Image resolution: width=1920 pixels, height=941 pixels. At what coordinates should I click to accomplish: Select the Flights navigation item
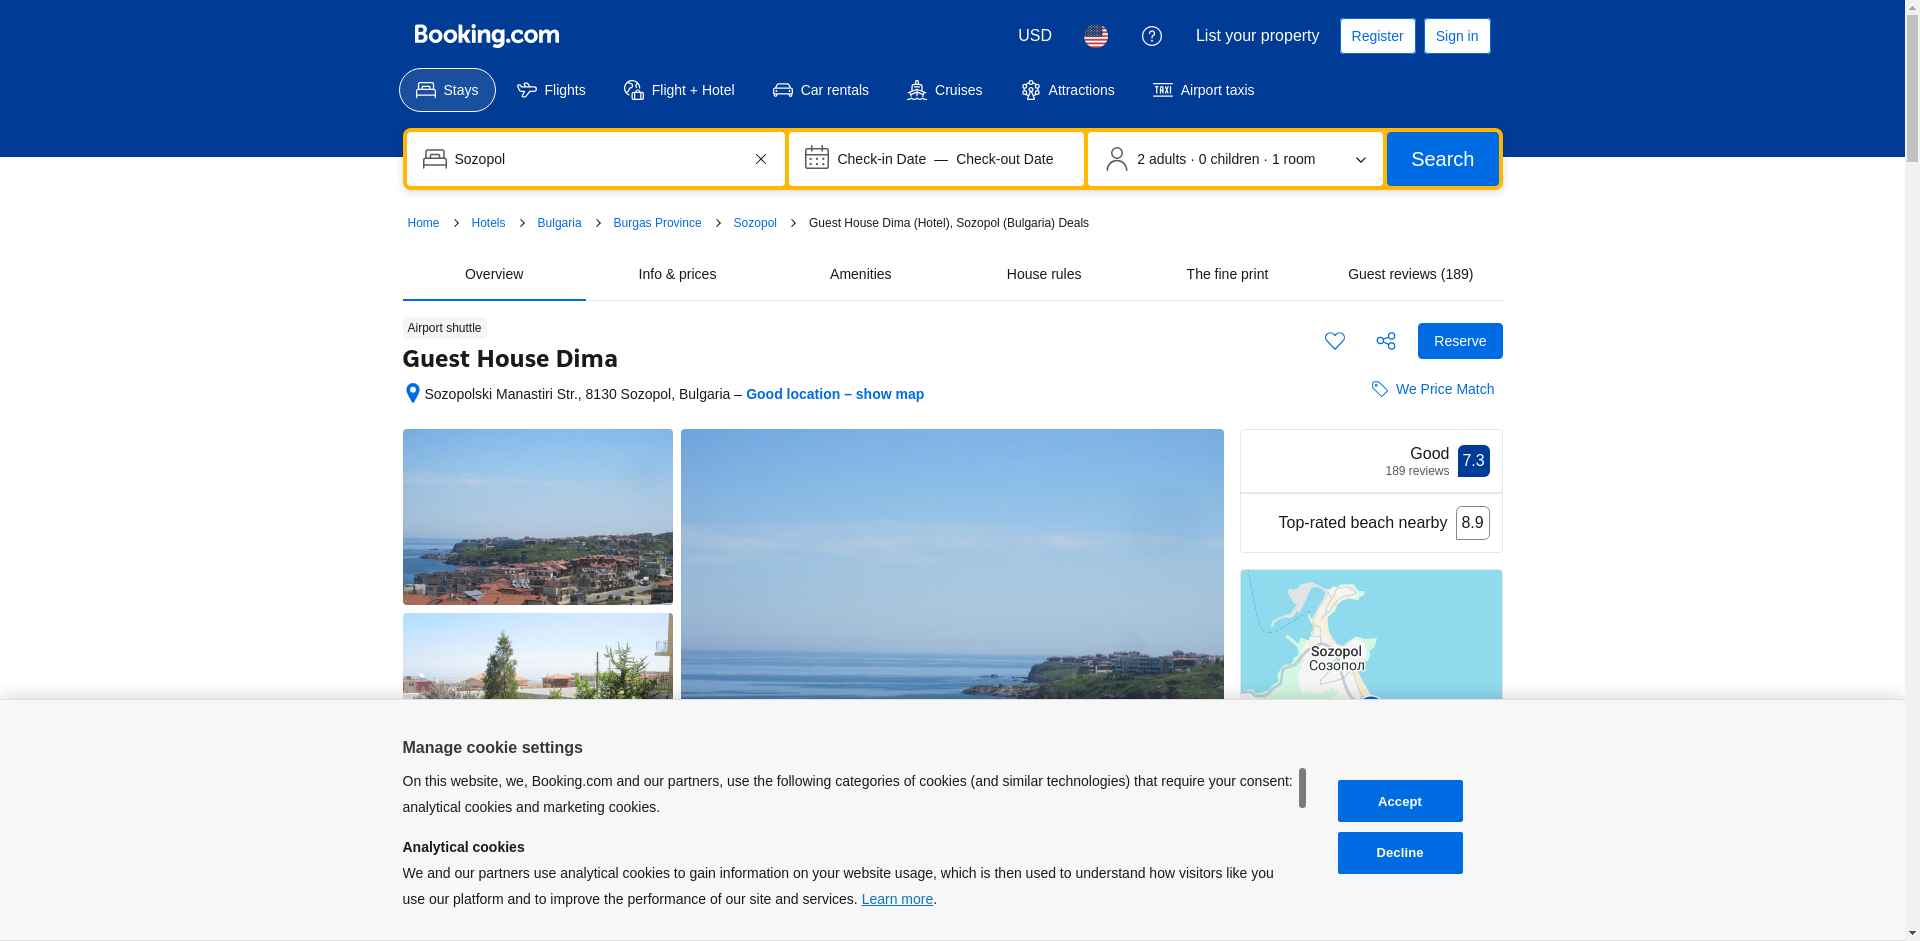tap(551, 90)
